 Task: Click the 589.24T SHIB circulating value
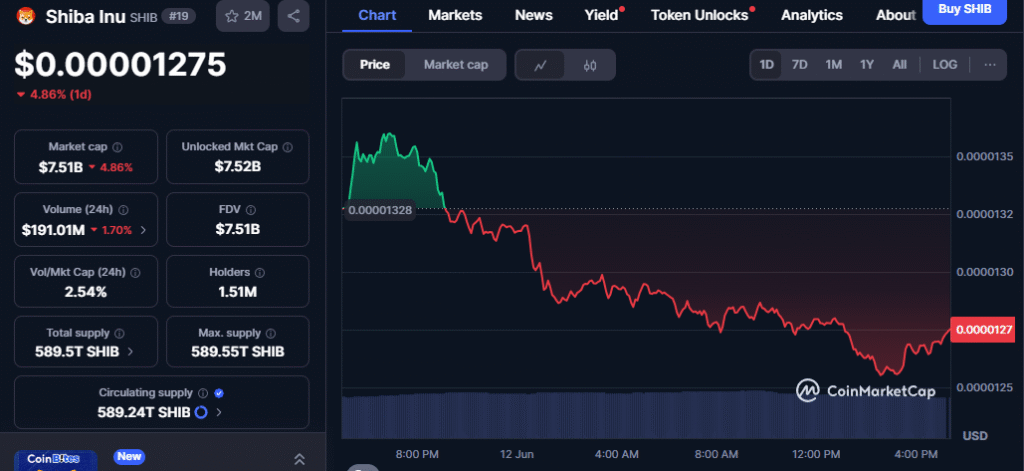pyautogui.click(x=144, y=412)
